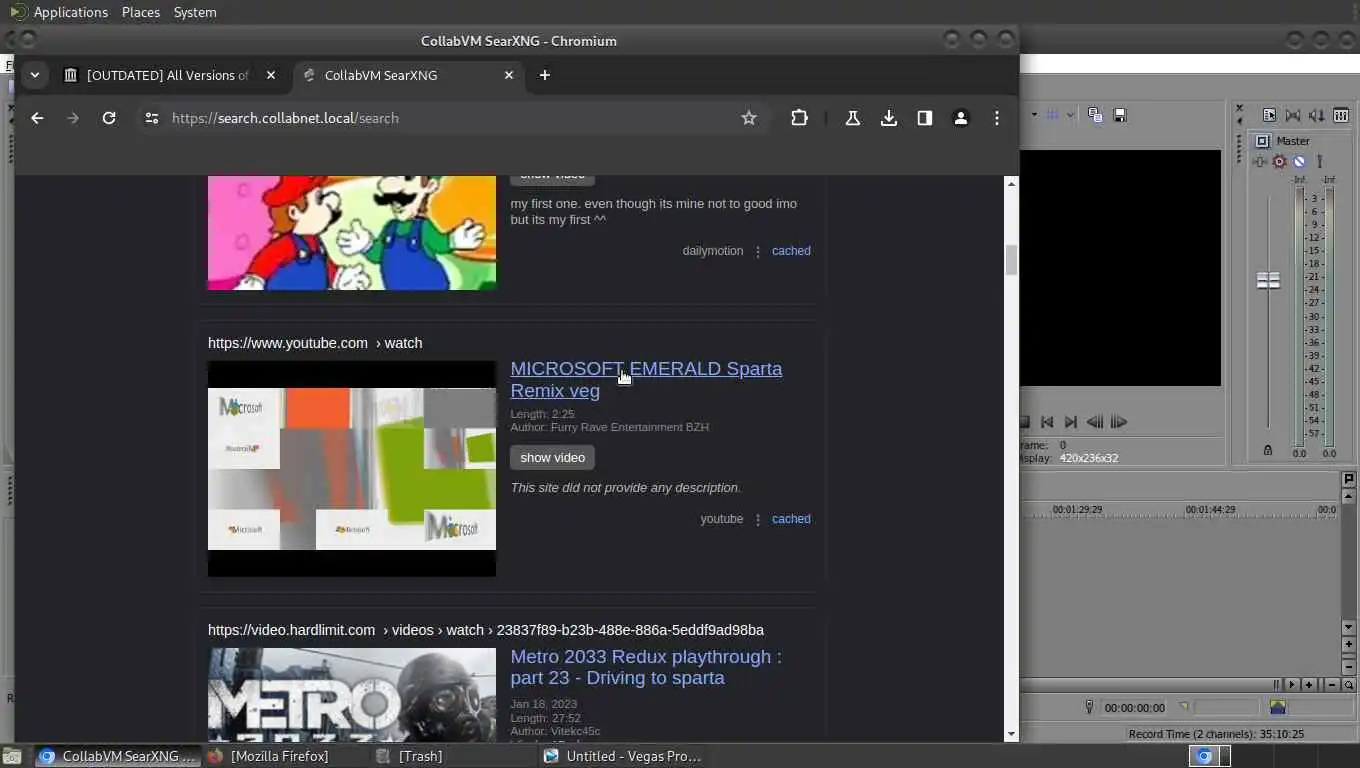Open new tab with plus button

coord(544,75)
